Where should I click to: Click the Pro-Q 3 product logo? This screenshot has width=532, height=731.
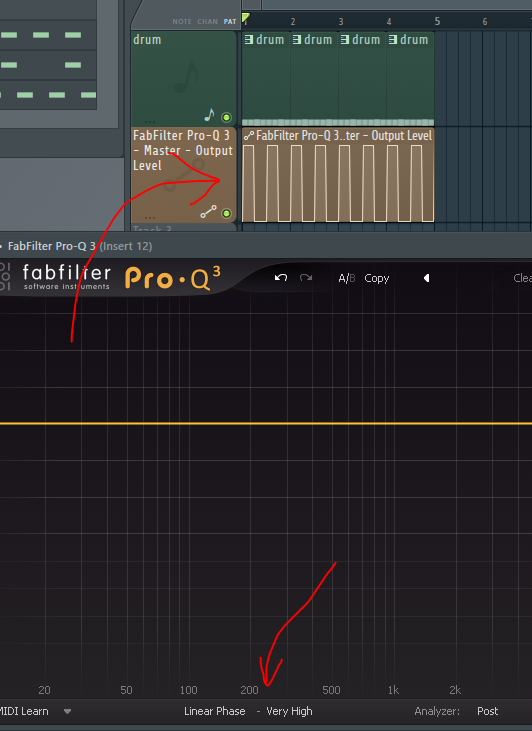tap(173, 278)
